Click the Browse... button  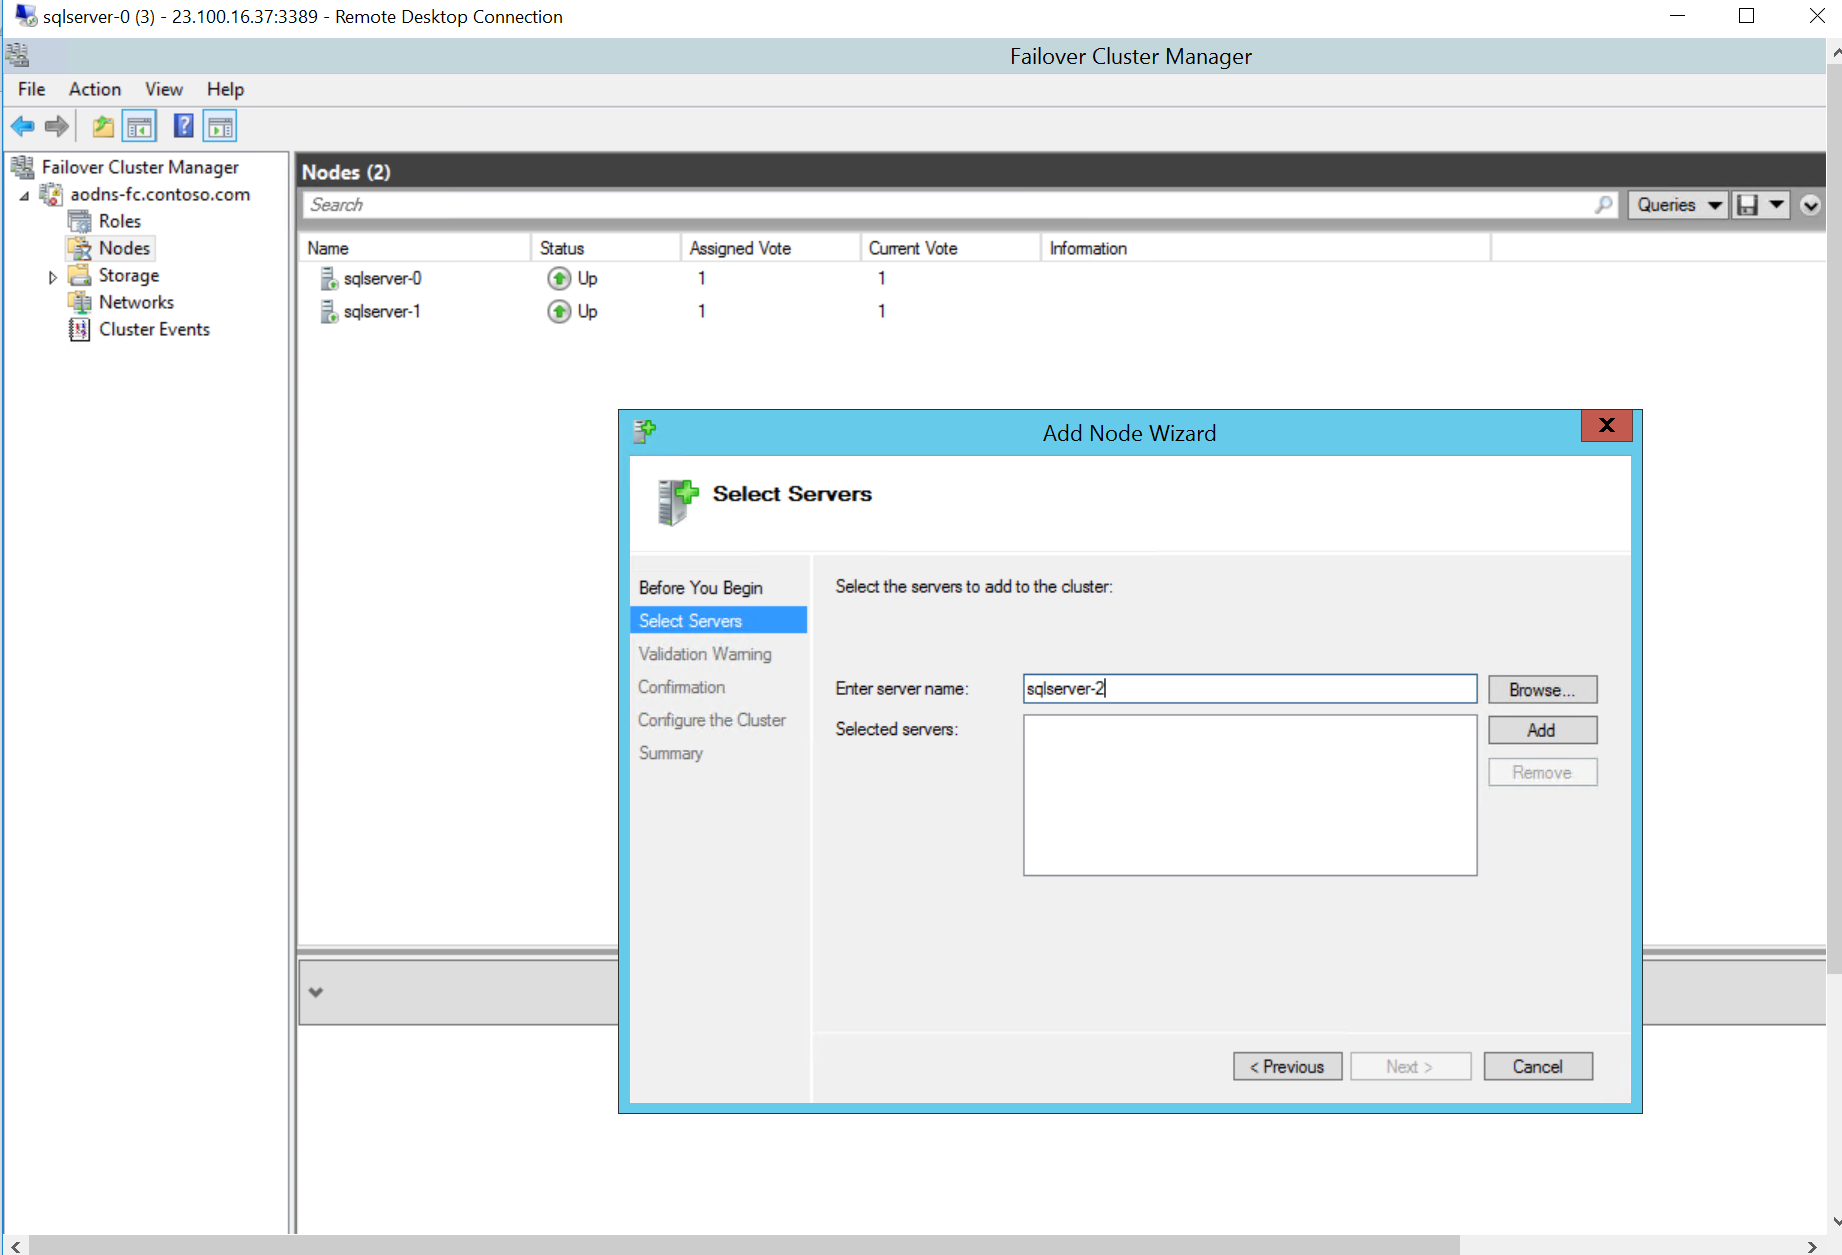tap(1541, 690)
